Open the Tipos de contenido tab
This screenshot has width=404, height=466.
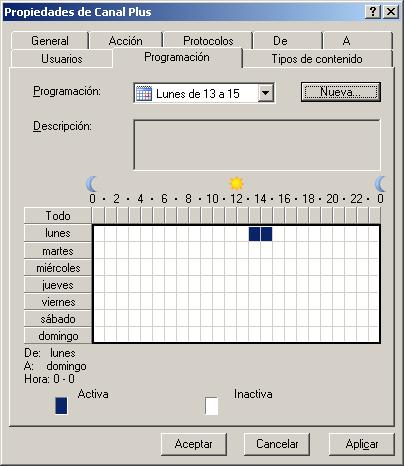(x=317, y=59)
